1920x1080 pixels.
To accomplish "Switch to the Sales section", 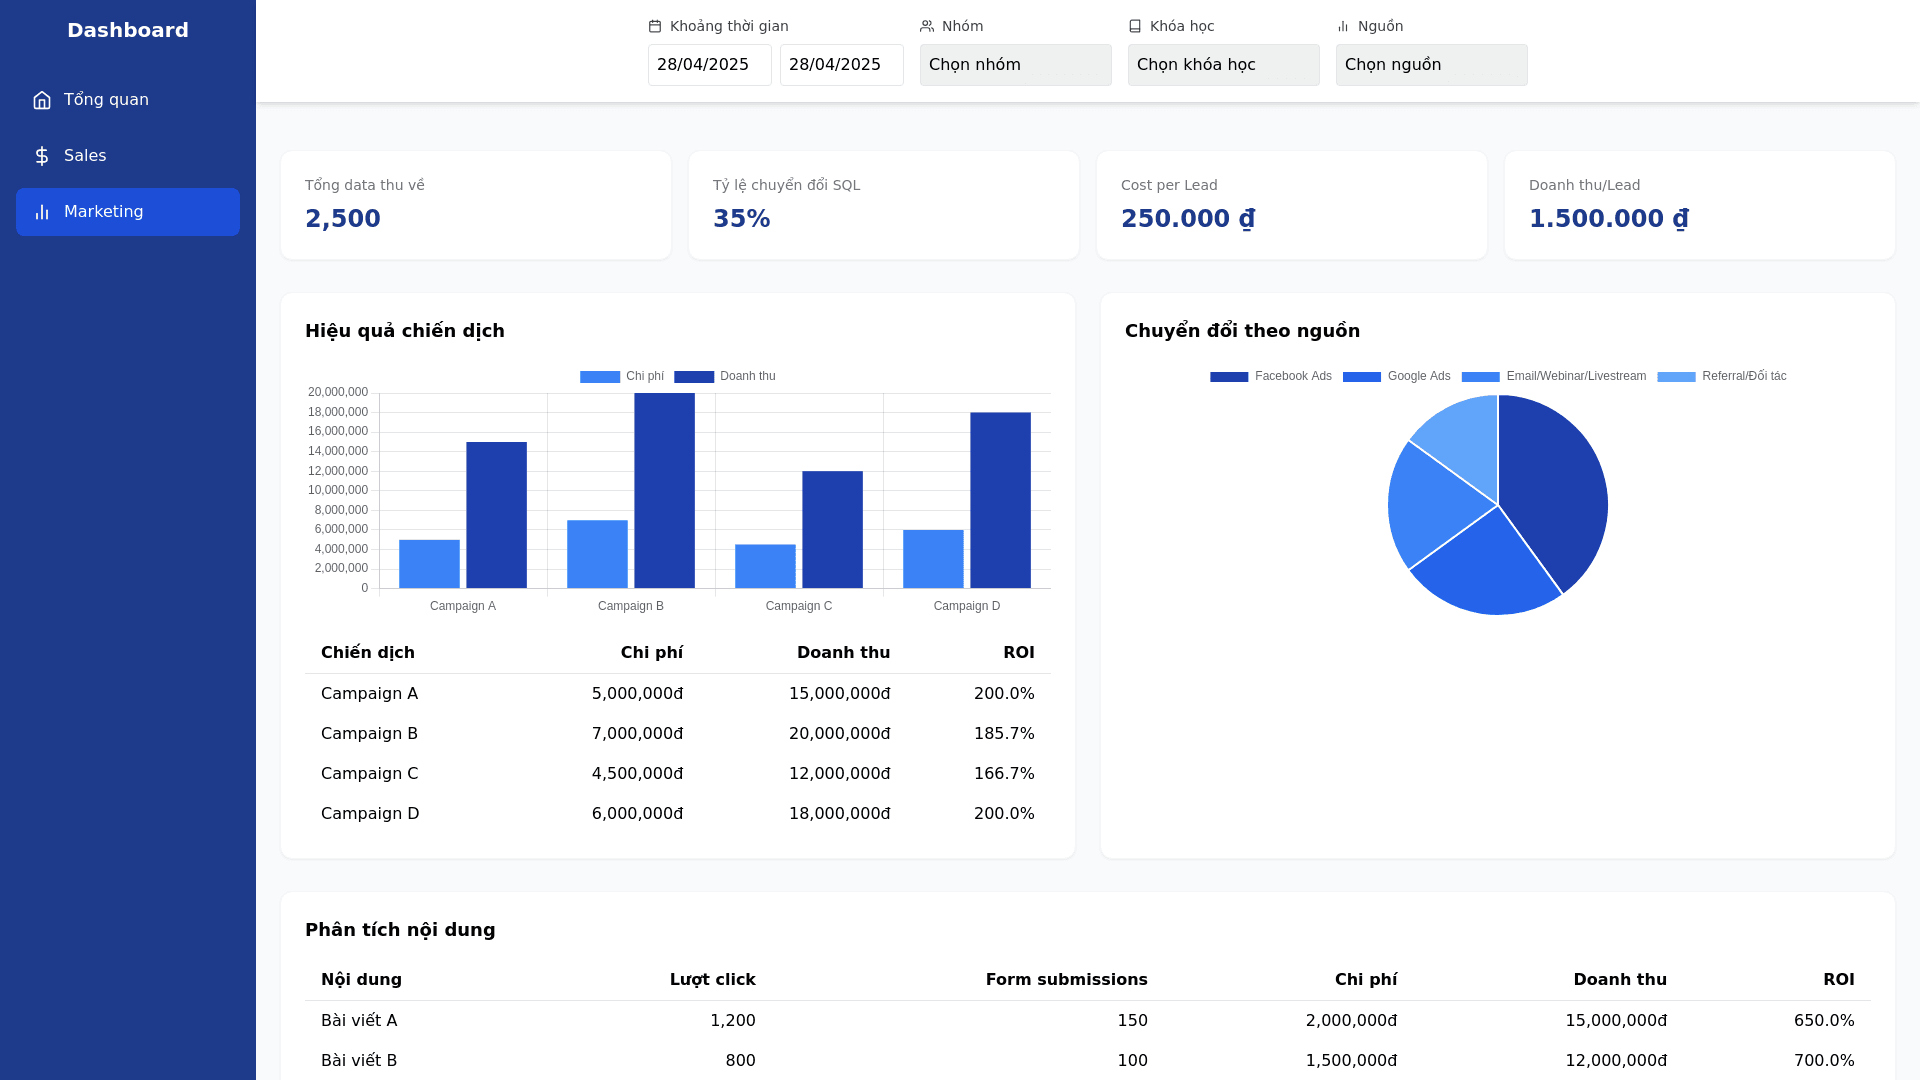I will pyautogui.click(x=85, y=156).
